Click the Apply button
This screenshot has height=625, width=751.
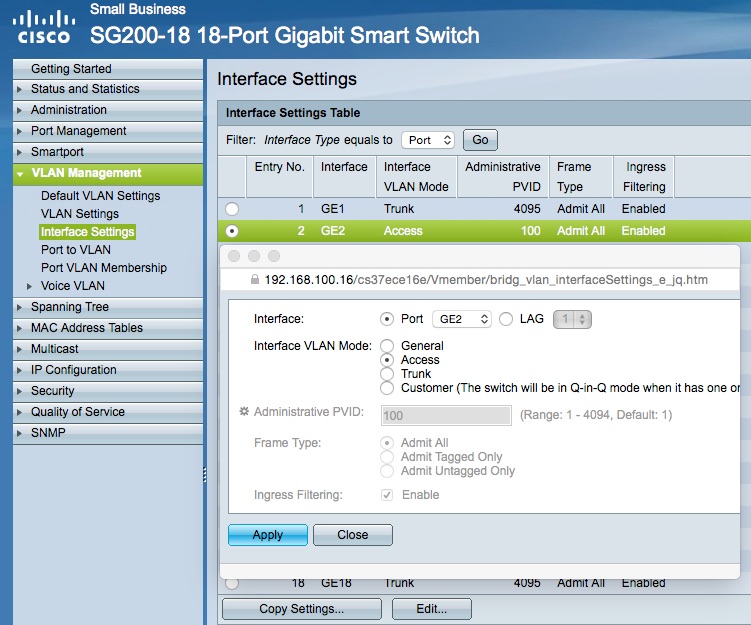tap(267, 535)
